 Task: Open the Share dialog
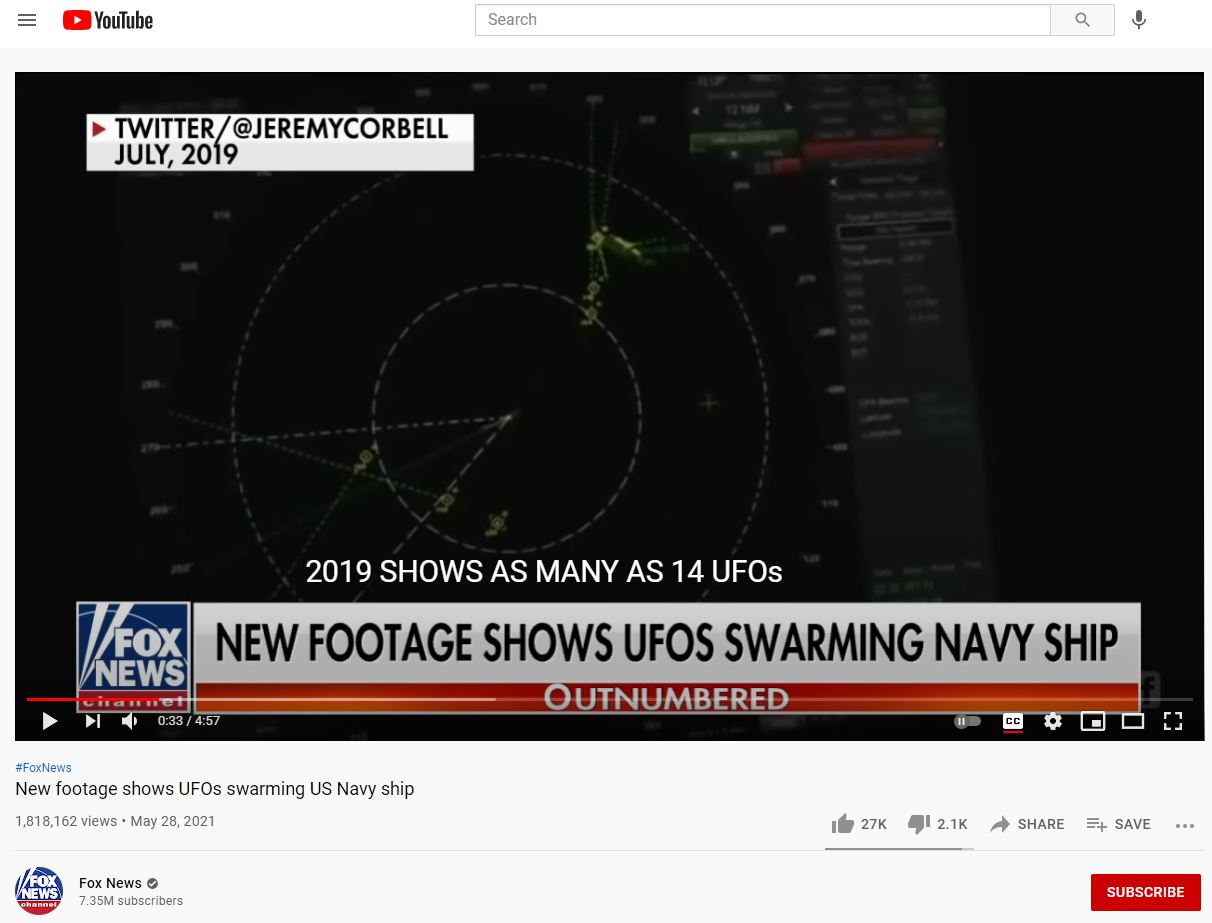pos(1027,824)
